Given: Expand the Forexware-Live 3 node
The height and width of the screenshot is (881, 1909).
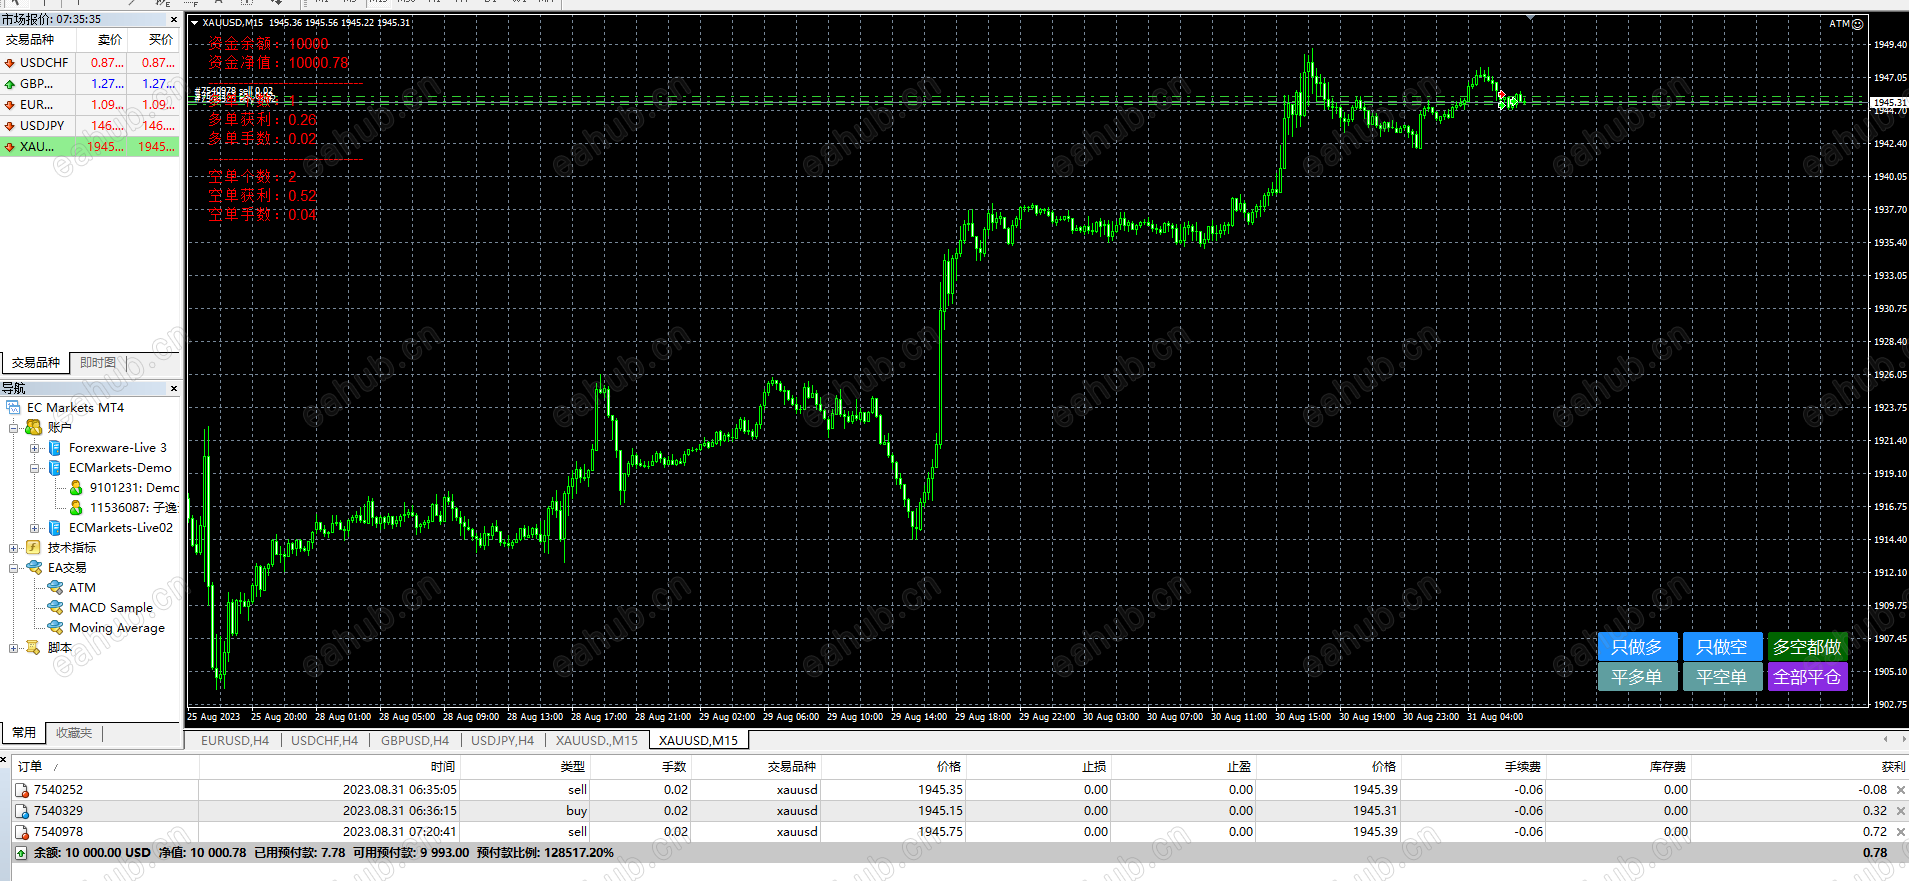Looking at the screenshot, I should pos(34,448).
